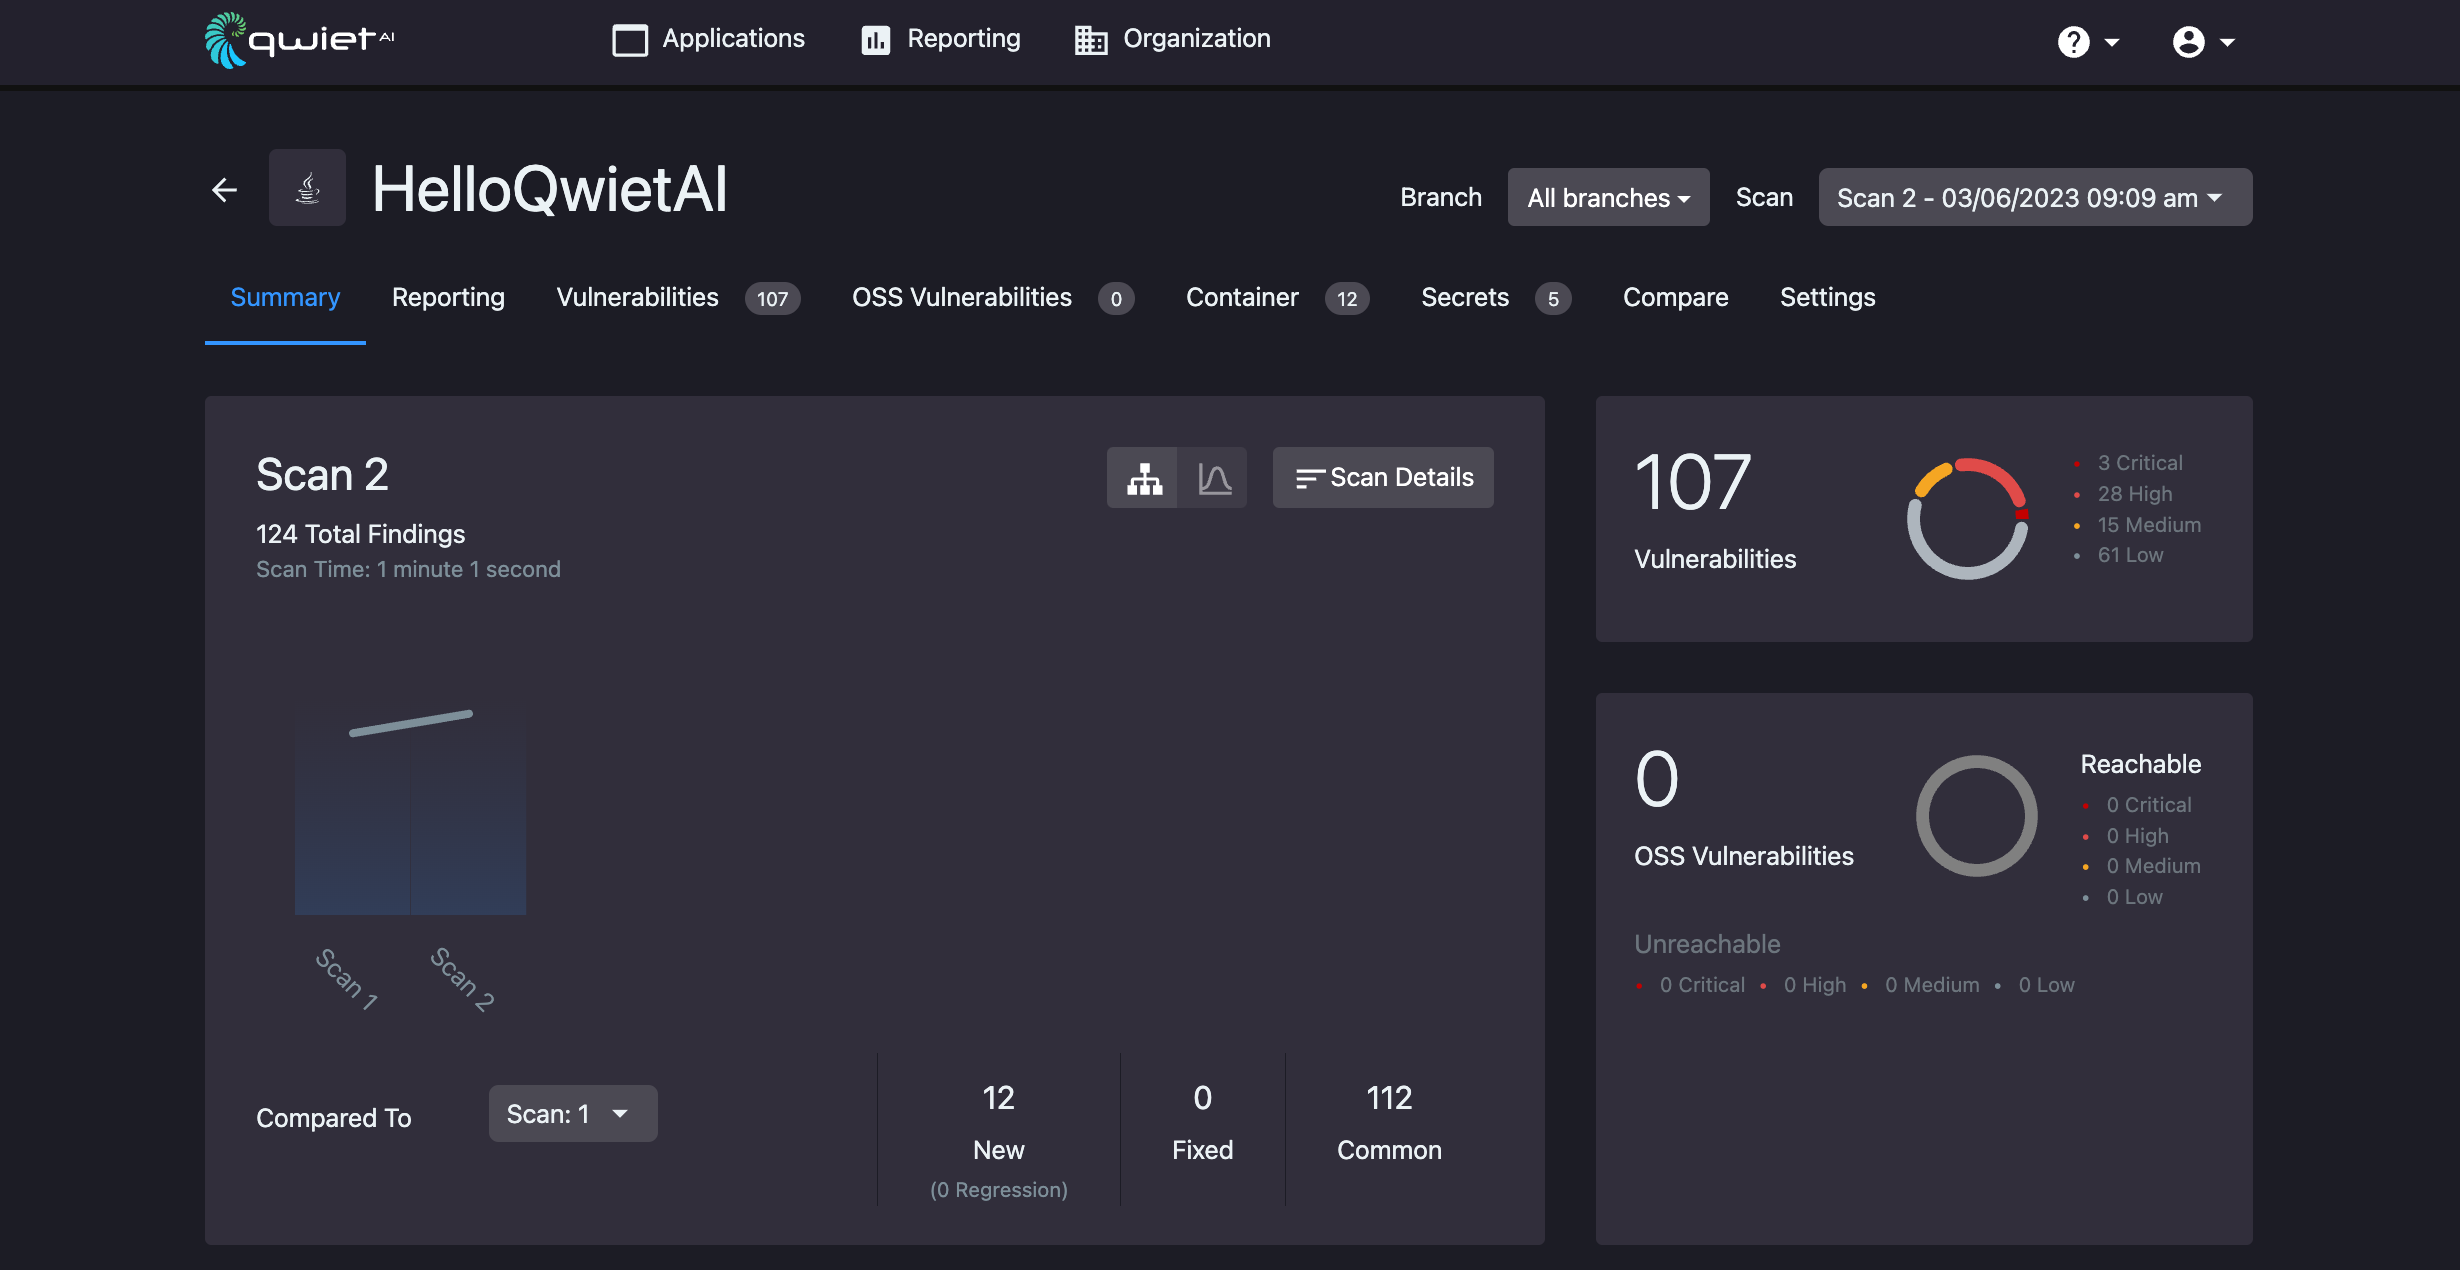This screenshot has height=1270, width=2460.
Task: Expand the All branches dropdown
Action: point(1608,197)
